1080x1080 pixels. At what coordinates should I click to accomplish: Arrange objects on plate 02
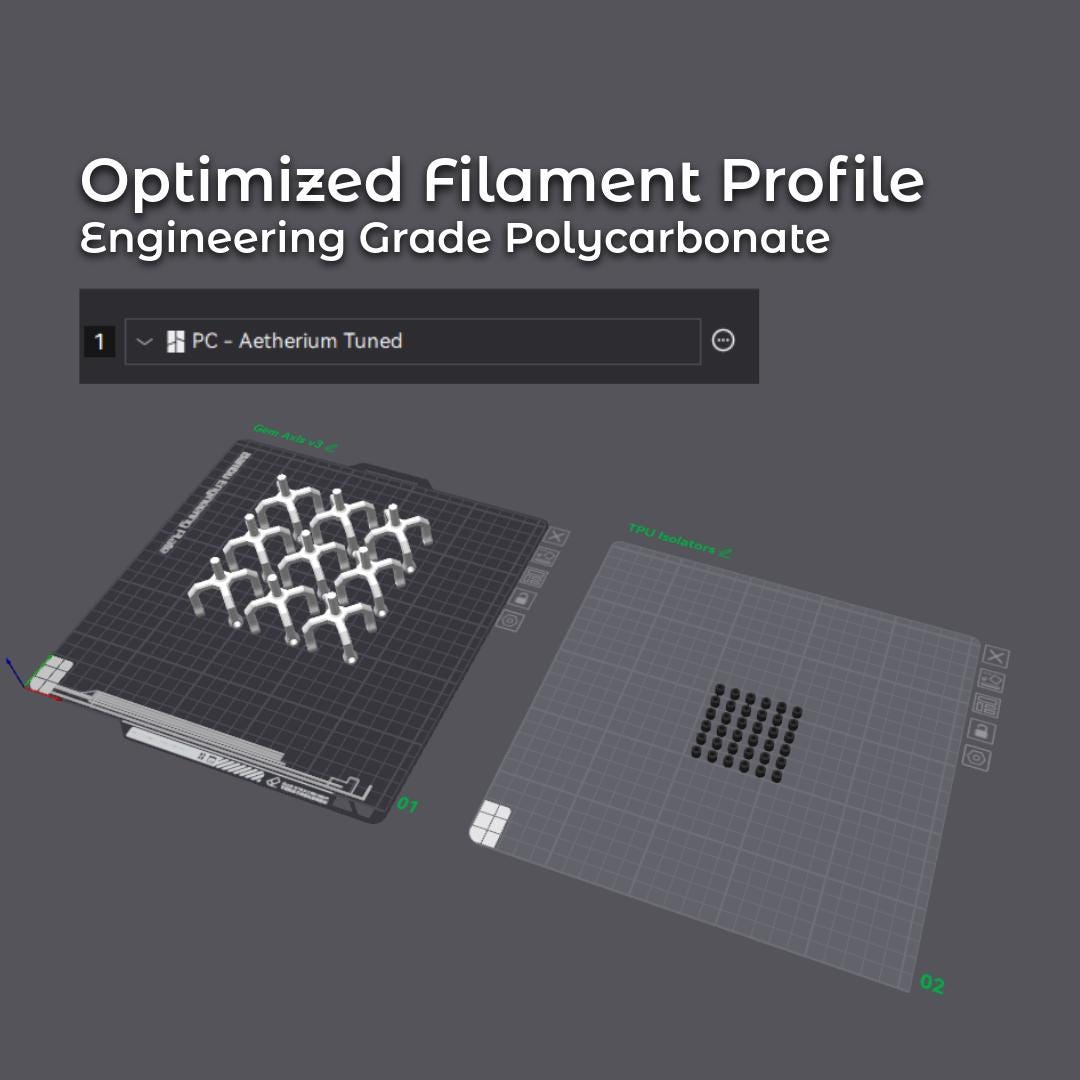(986, 706)
